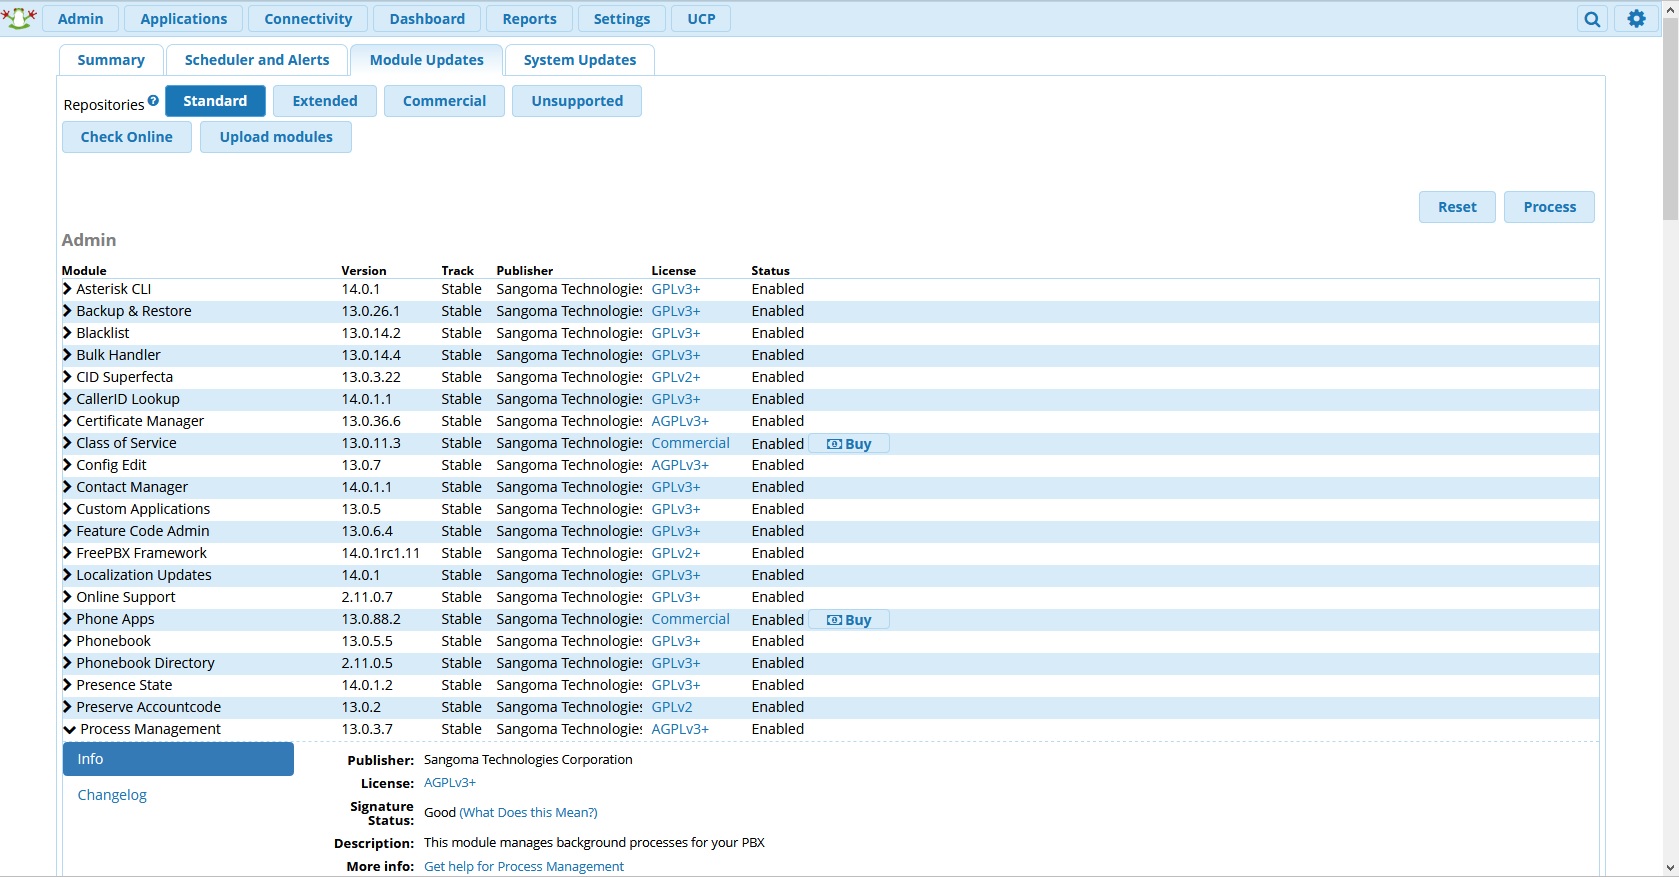1679x877 pixels.
Task: Click the FreePBX frog logo icon
Action: [19, 18]
